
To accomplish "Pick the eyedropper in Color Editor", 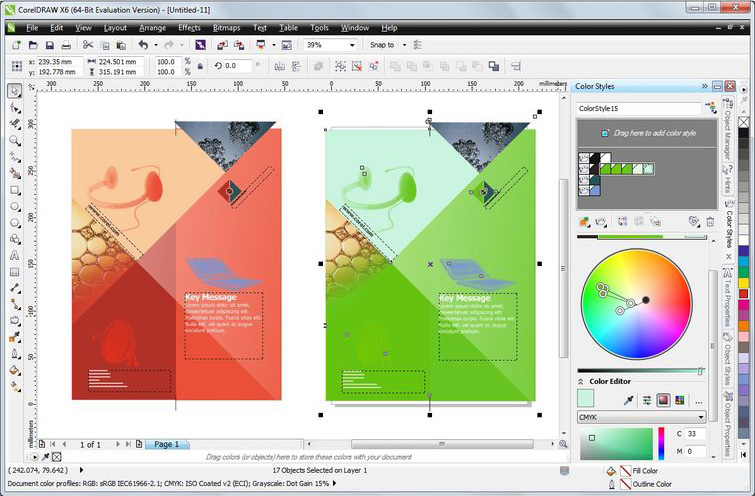I will click(630, 400).
